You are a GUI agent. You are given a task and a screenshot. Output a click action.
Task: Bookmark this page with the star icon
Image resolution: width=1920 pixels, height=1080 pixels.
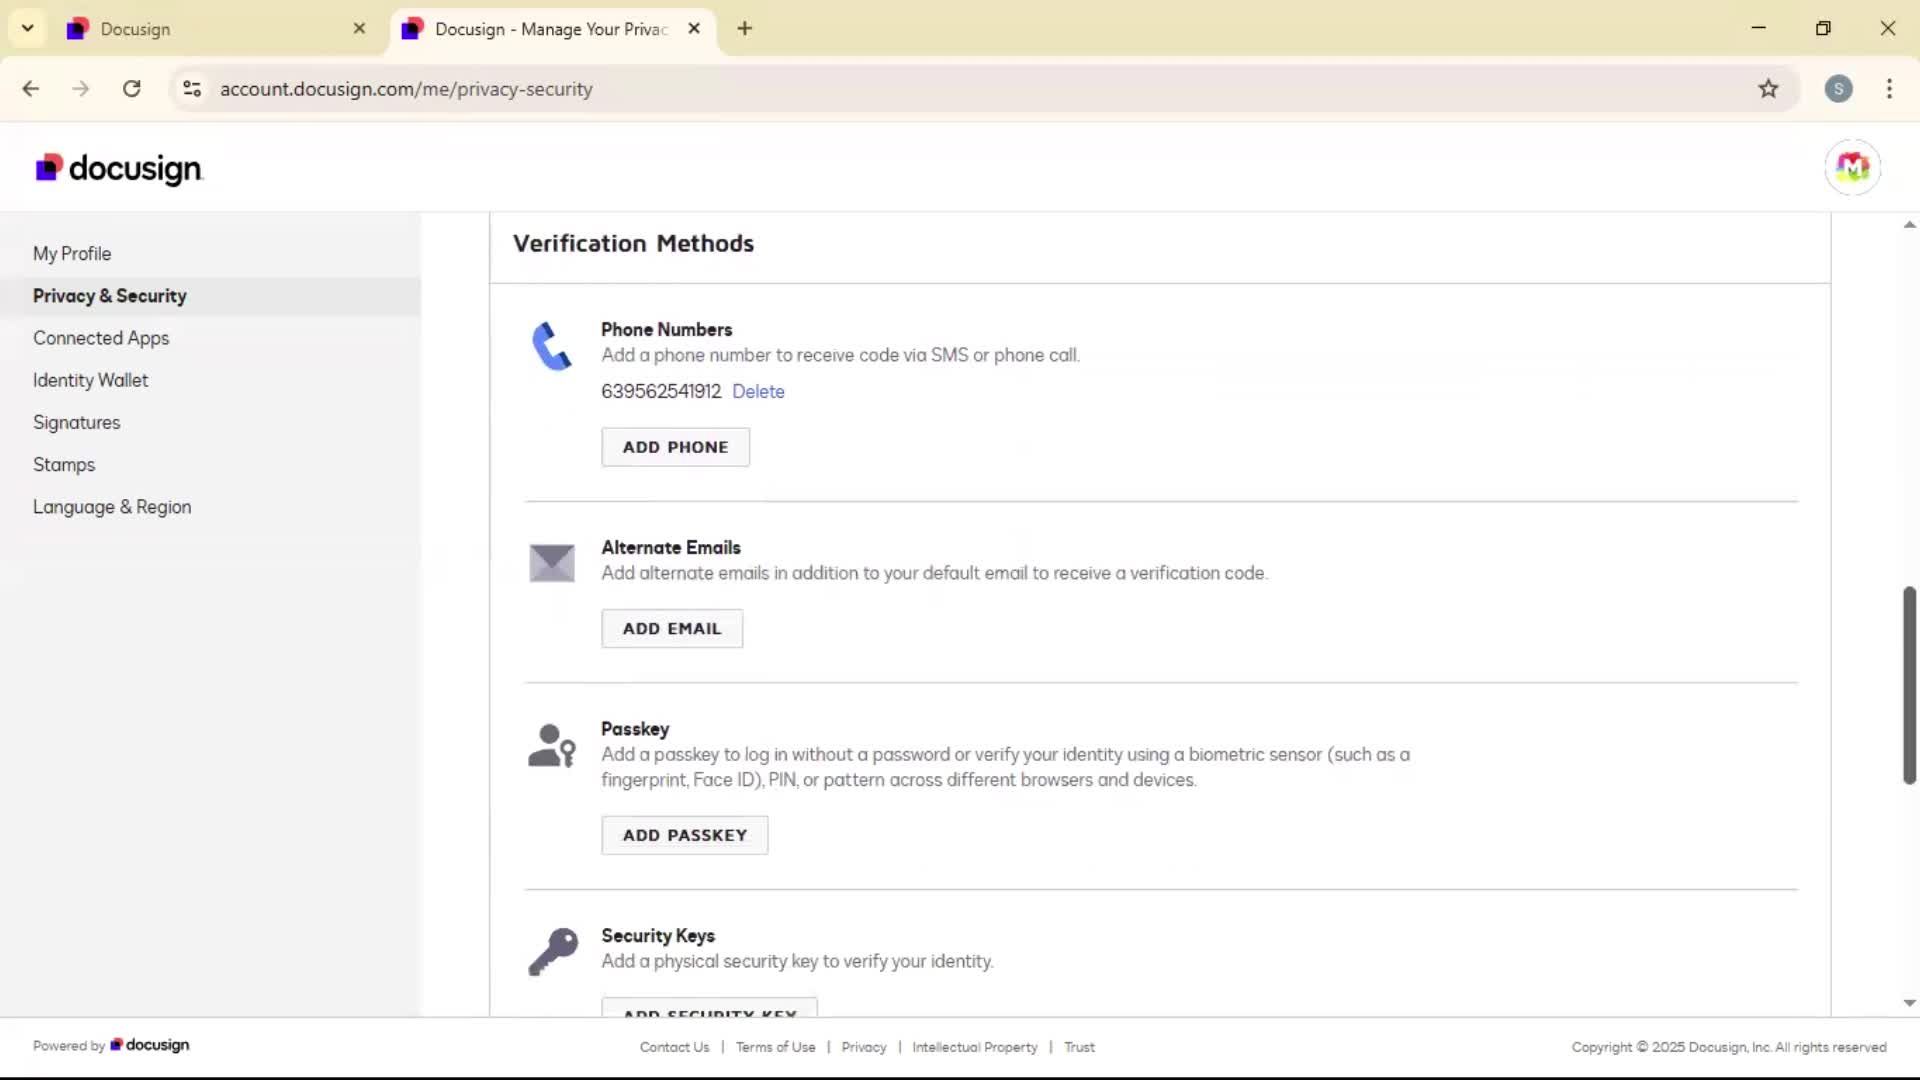(x=1768, y=89)
